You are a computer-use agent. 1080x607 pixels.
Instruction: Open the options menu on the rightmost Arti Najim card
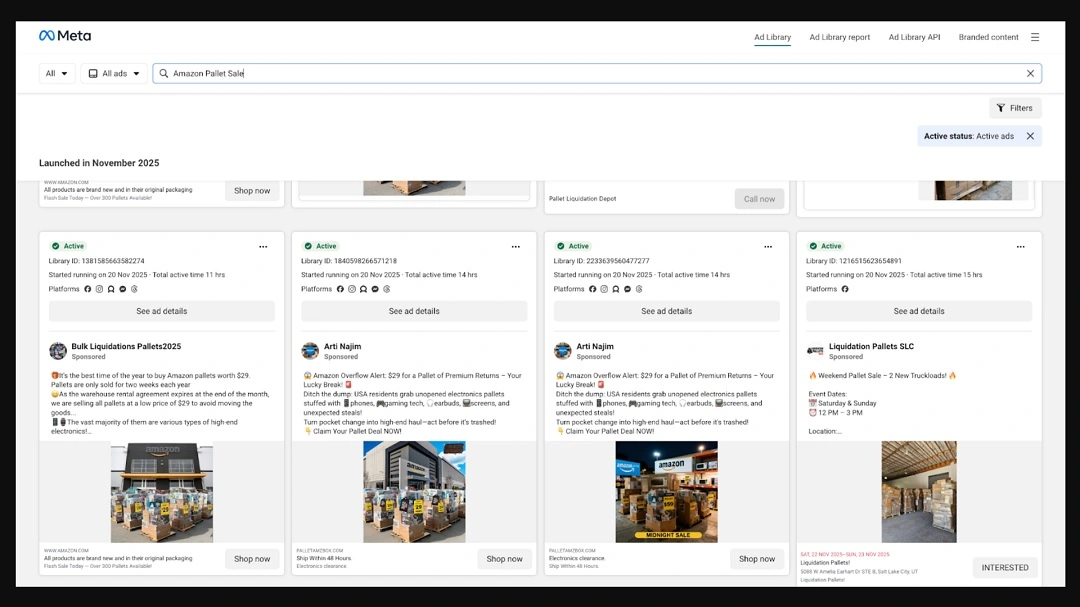point(768,246)
